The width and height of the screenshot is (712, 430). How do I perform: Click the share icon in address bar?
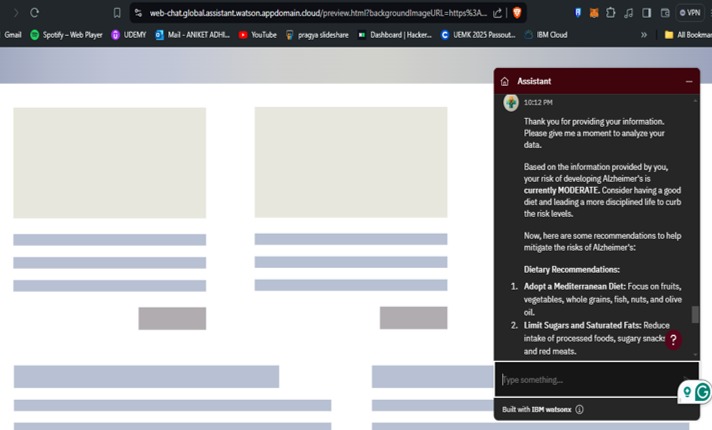pos(498,13)
